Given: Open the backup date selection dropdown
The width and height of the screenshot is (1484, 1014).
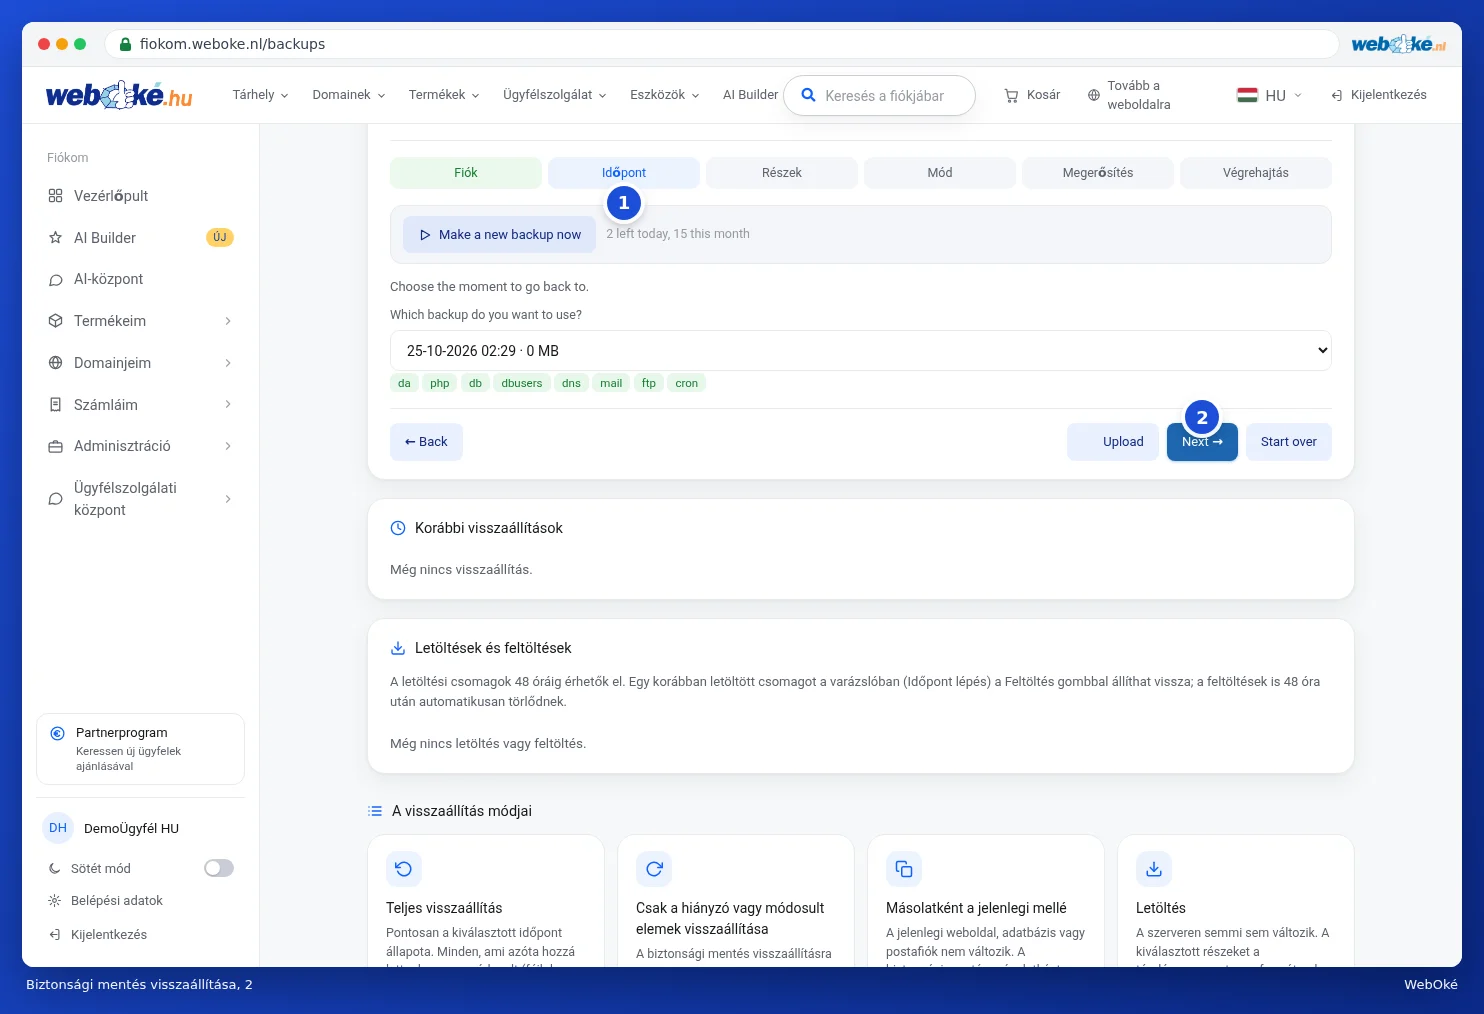Looking at the screenshot, I should [x=861, y=351].
